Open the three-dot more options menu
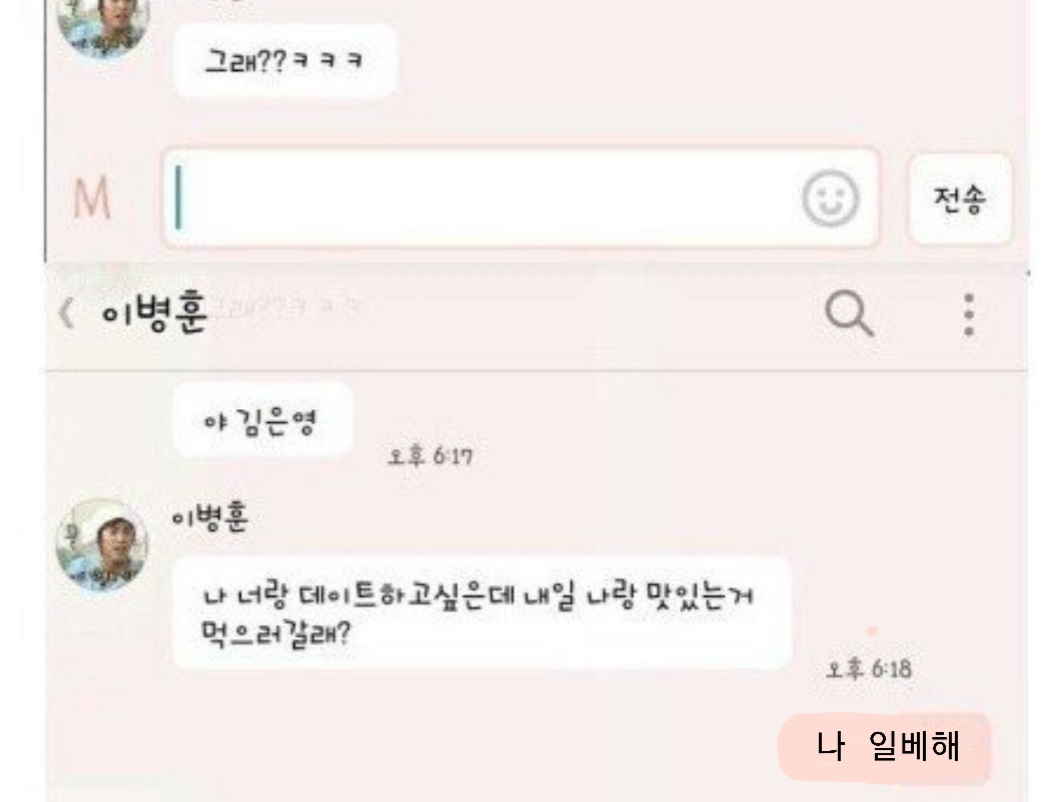Viewport: 1041px width, 802px height. tap(969, 314)
